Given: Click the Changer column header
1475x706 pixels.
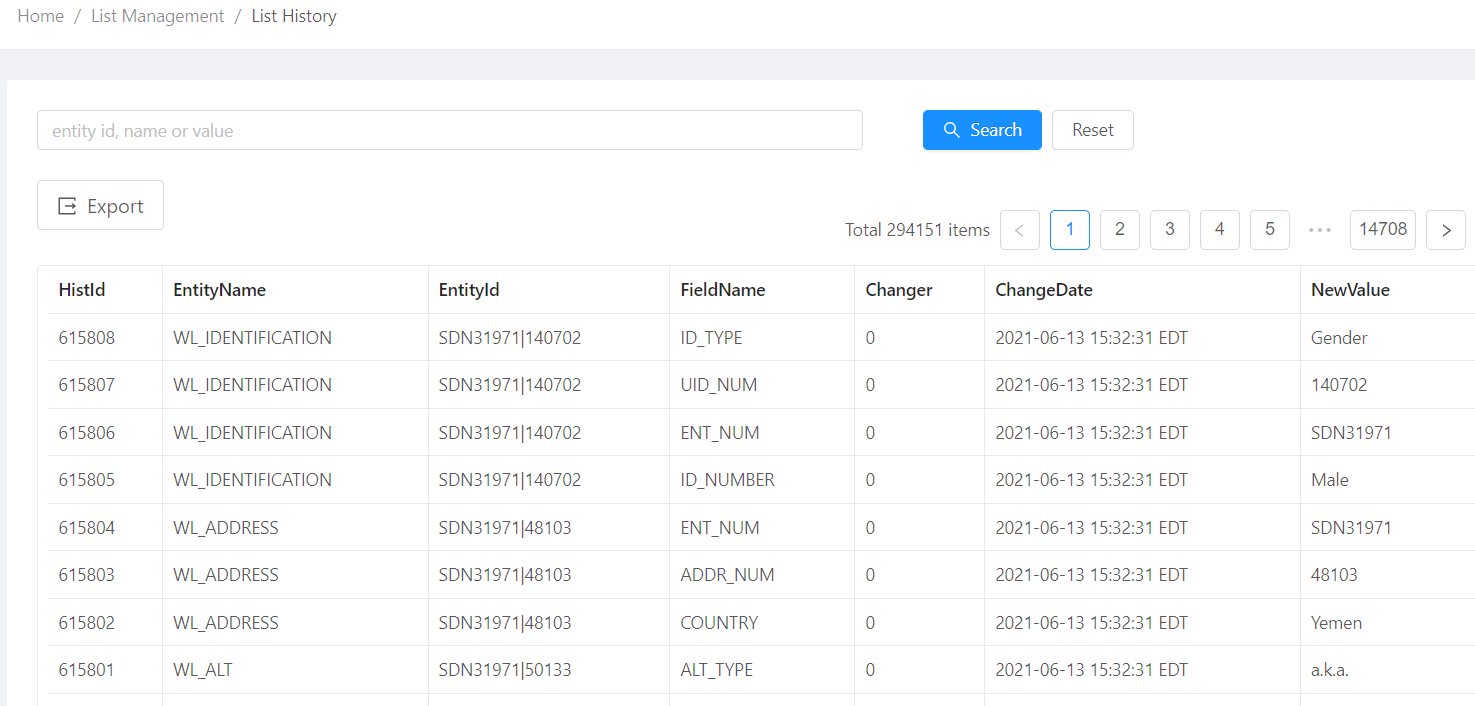Looking at the screenshot, I should pos(919,290).
